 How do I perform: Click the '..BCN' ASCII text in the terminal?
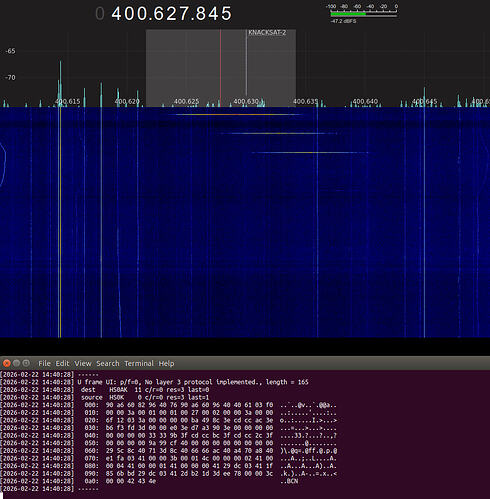coord(289,482)
